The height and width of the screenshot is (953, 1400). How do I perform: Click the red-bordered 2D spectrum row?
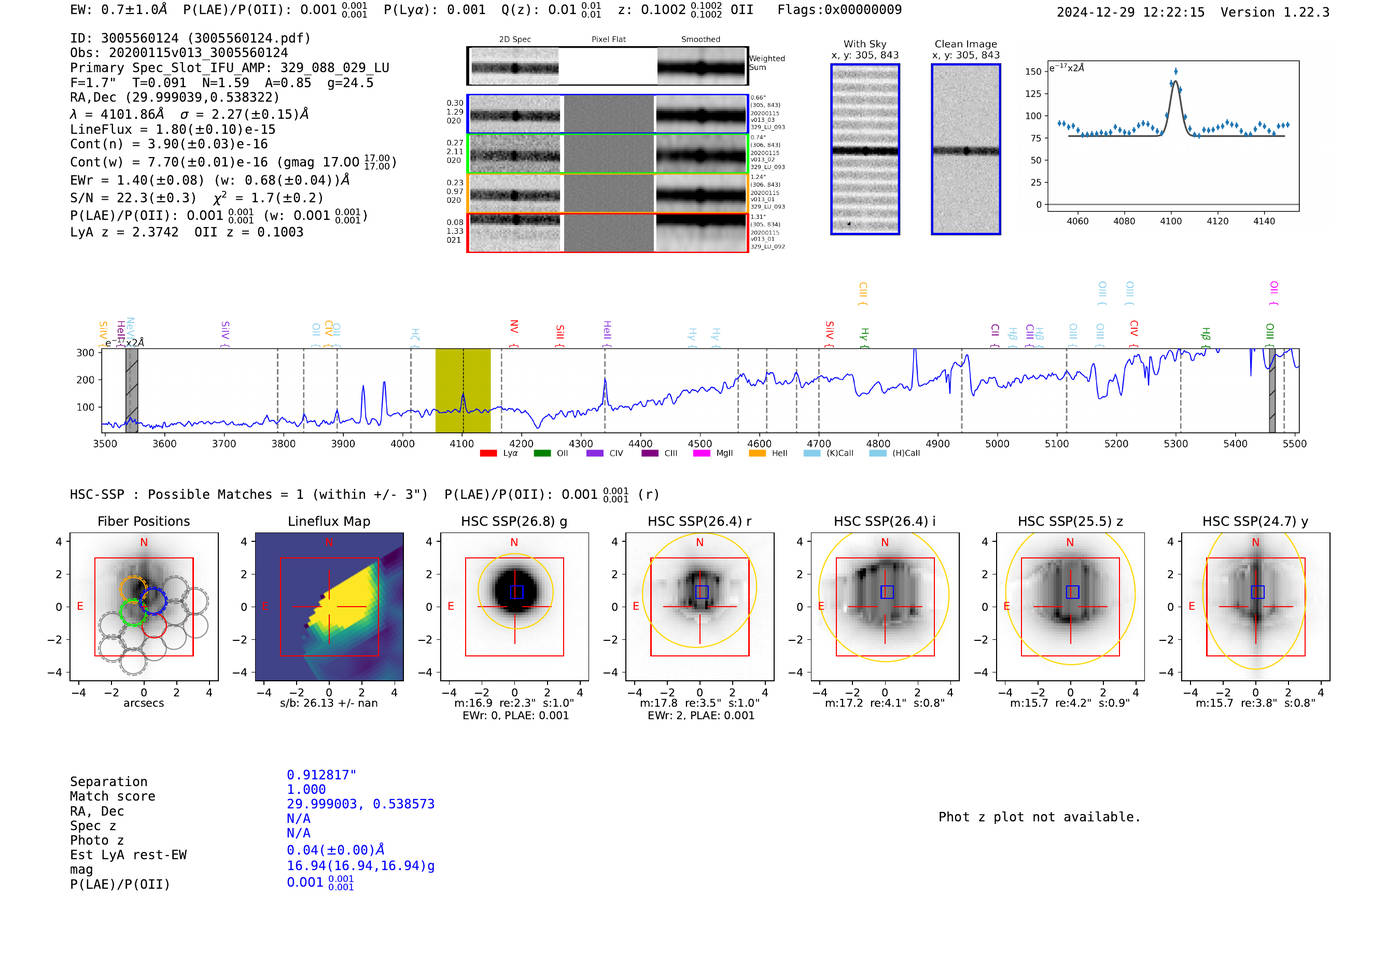click(608, 233)
